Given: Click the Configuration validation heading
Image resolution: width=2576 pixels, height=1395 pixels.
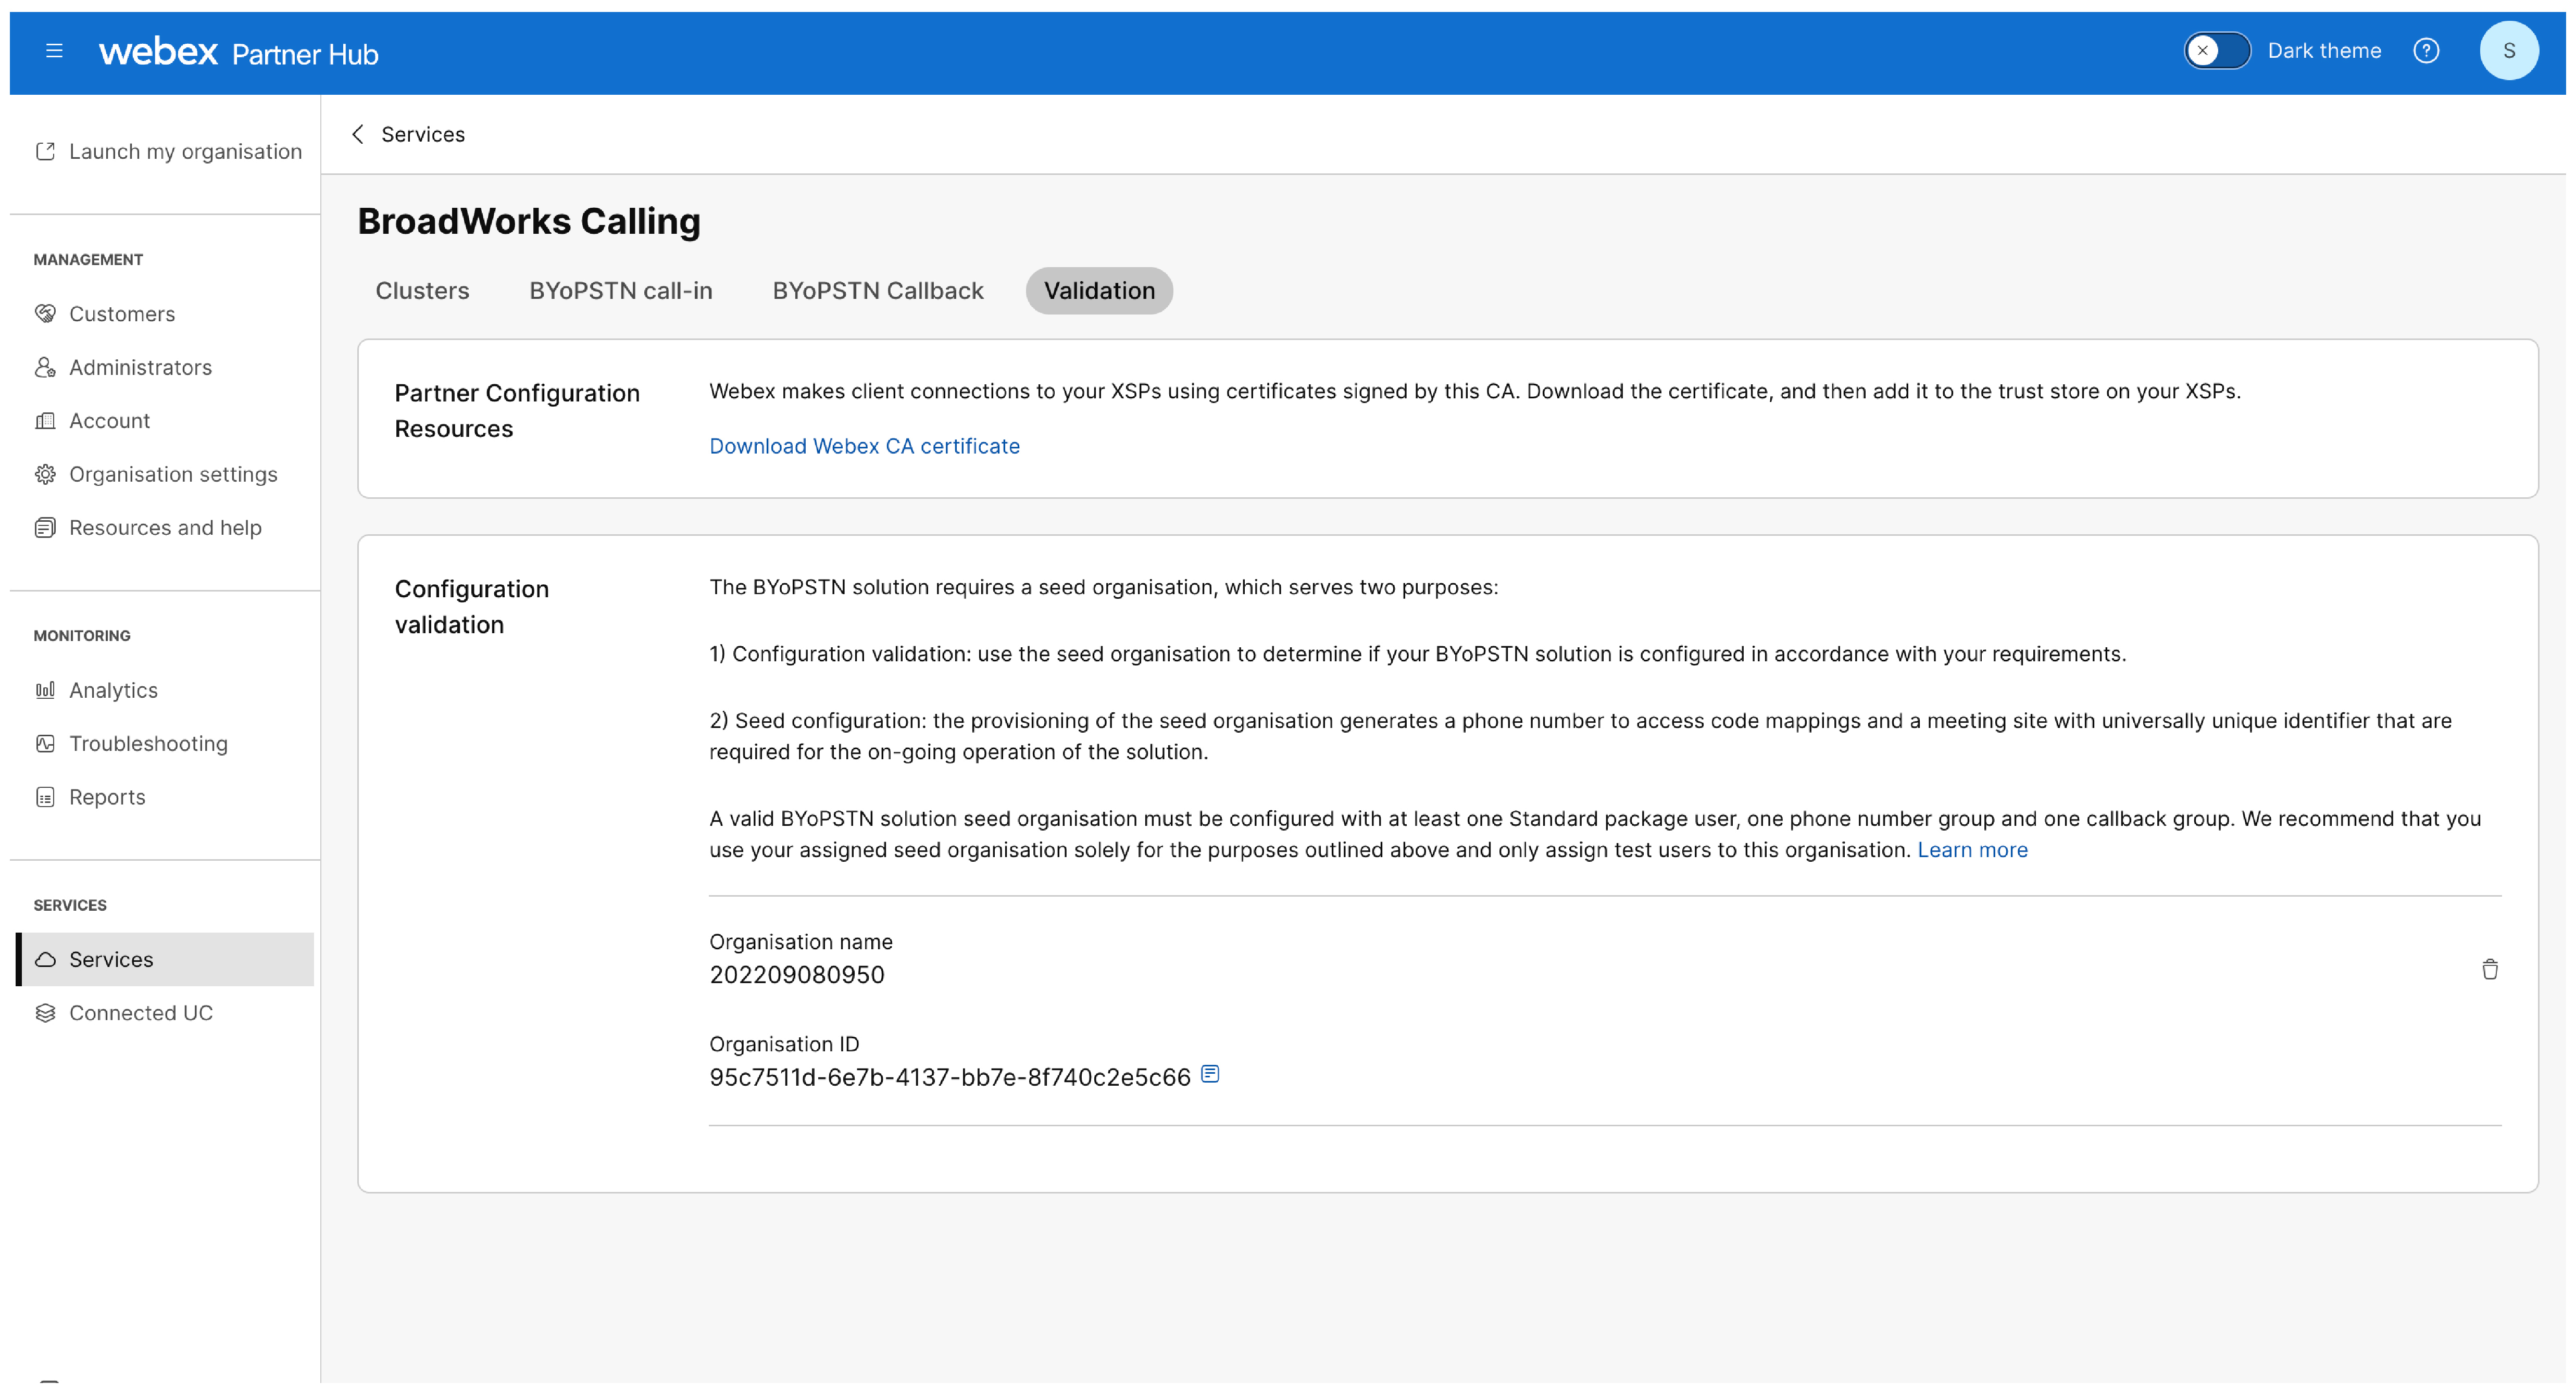Looking at the screenshot, I should tap(472, 607).
